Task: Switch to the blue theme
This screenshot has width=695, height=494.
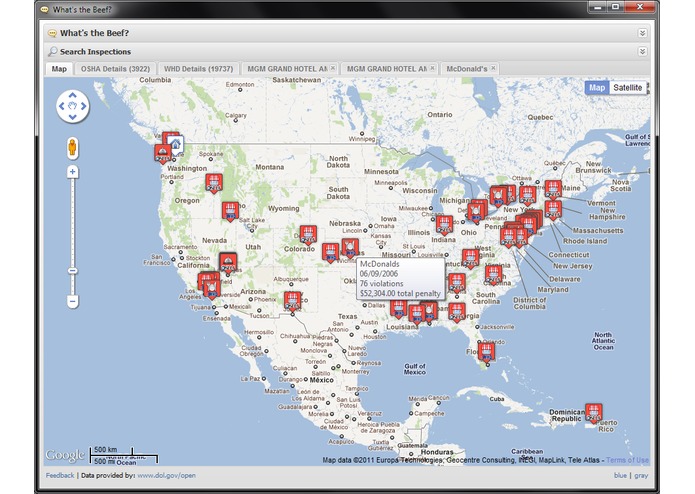Action: point(620,475)
